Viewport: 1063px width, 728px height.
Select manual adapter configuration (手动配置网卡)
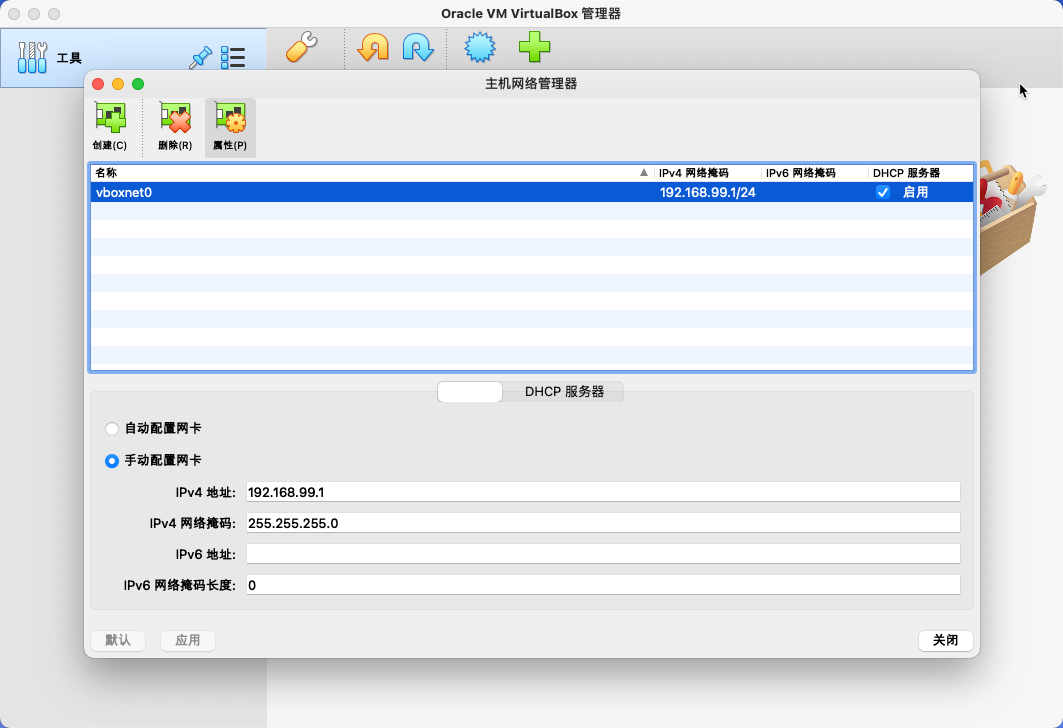pos(112,461)
